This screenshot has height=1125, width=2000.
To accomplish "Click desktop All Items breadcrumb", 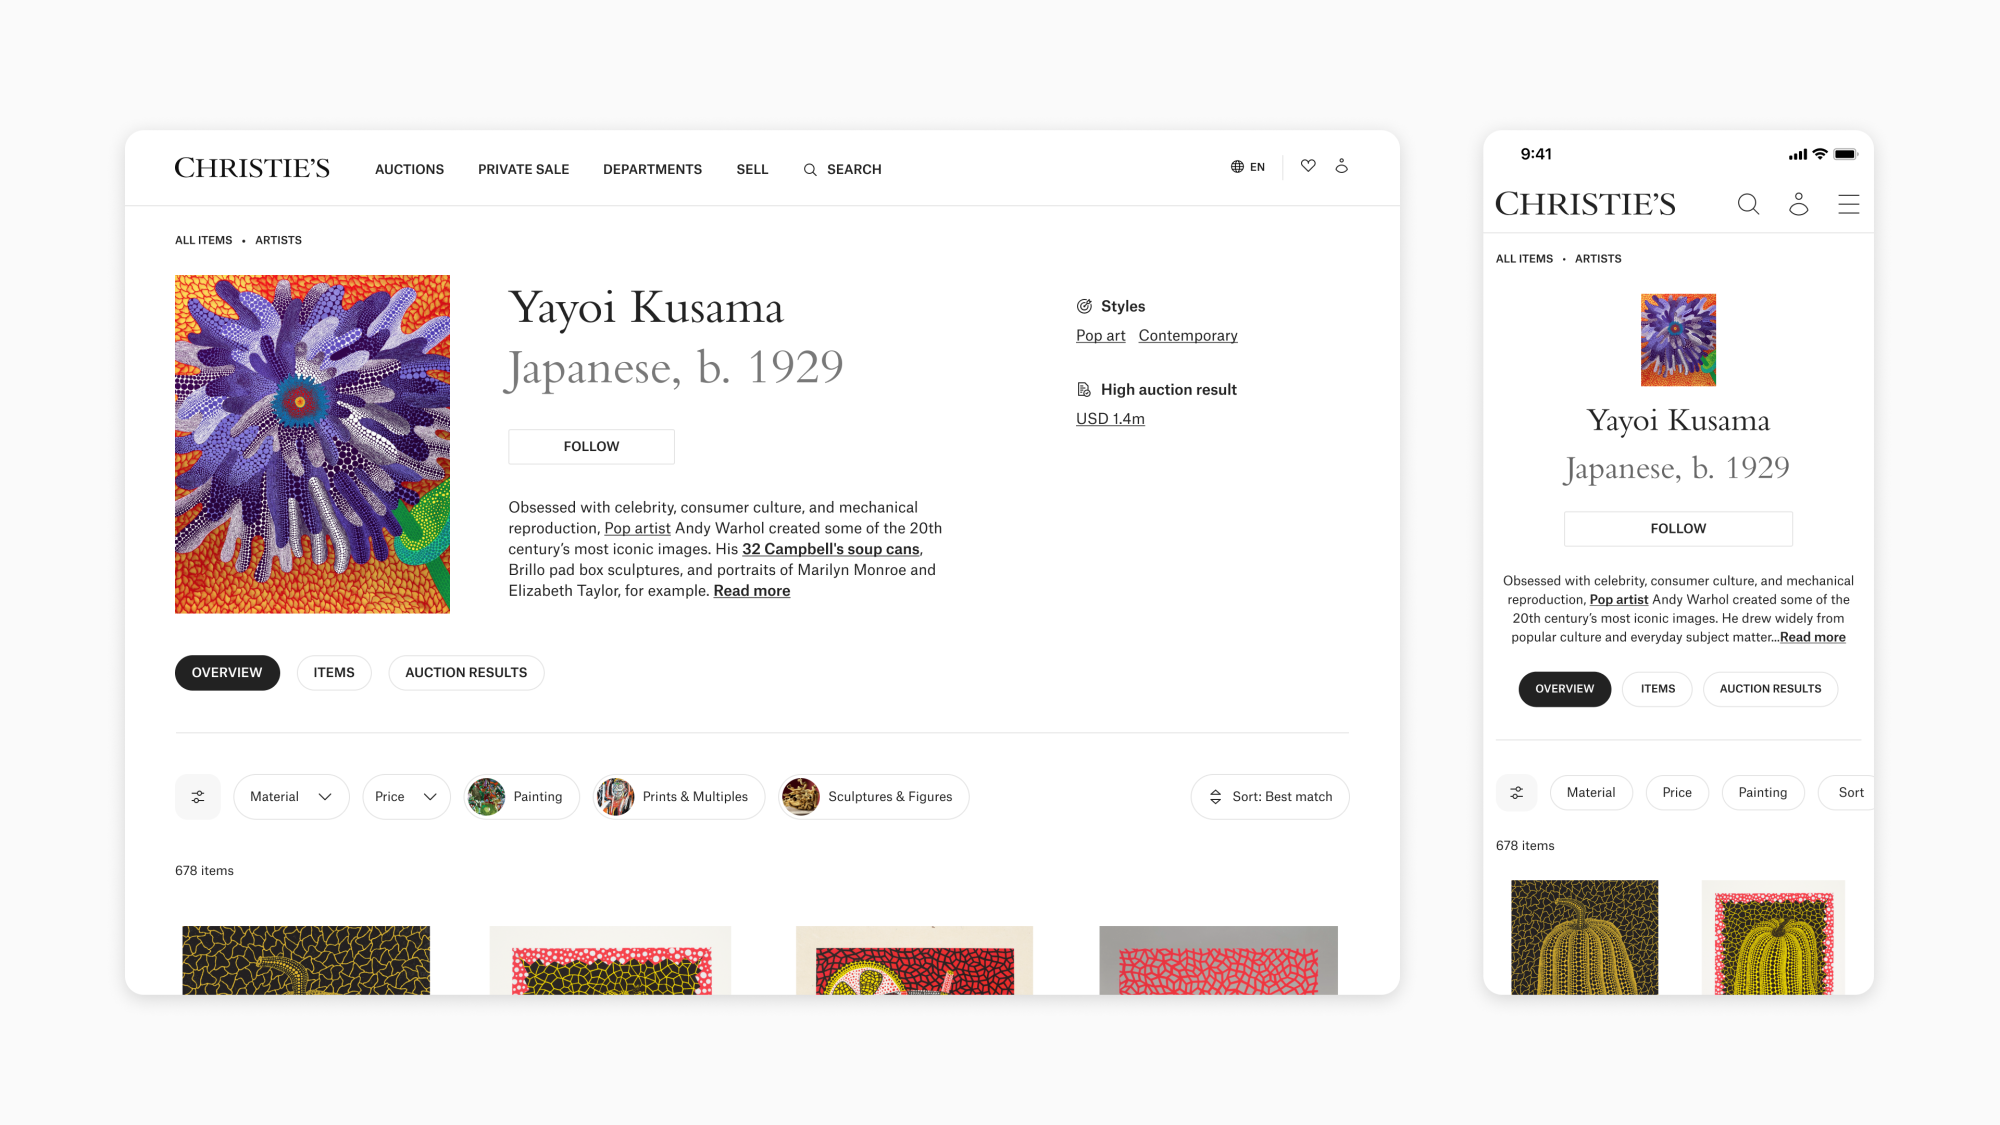I will pyautogui.click(x=203, y=241).
